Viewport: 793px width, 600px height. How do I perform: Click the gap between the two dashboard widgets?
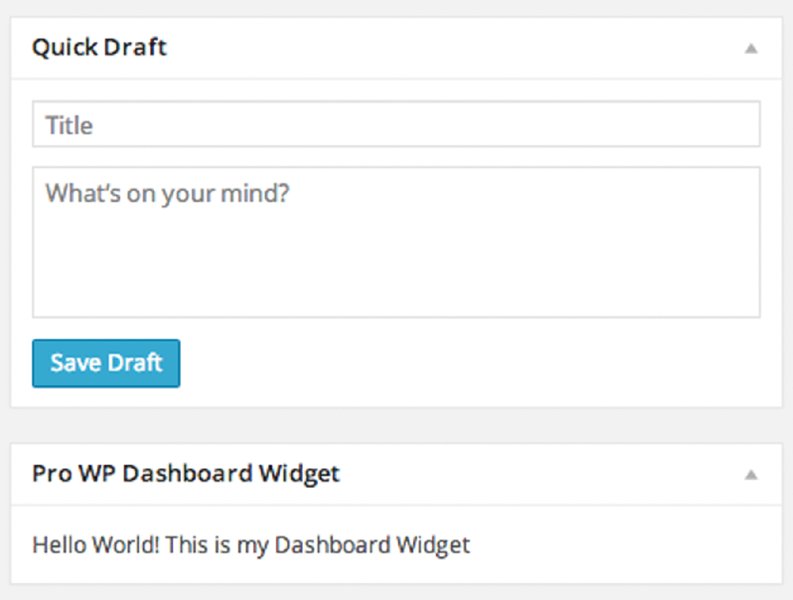click(396, 425)
